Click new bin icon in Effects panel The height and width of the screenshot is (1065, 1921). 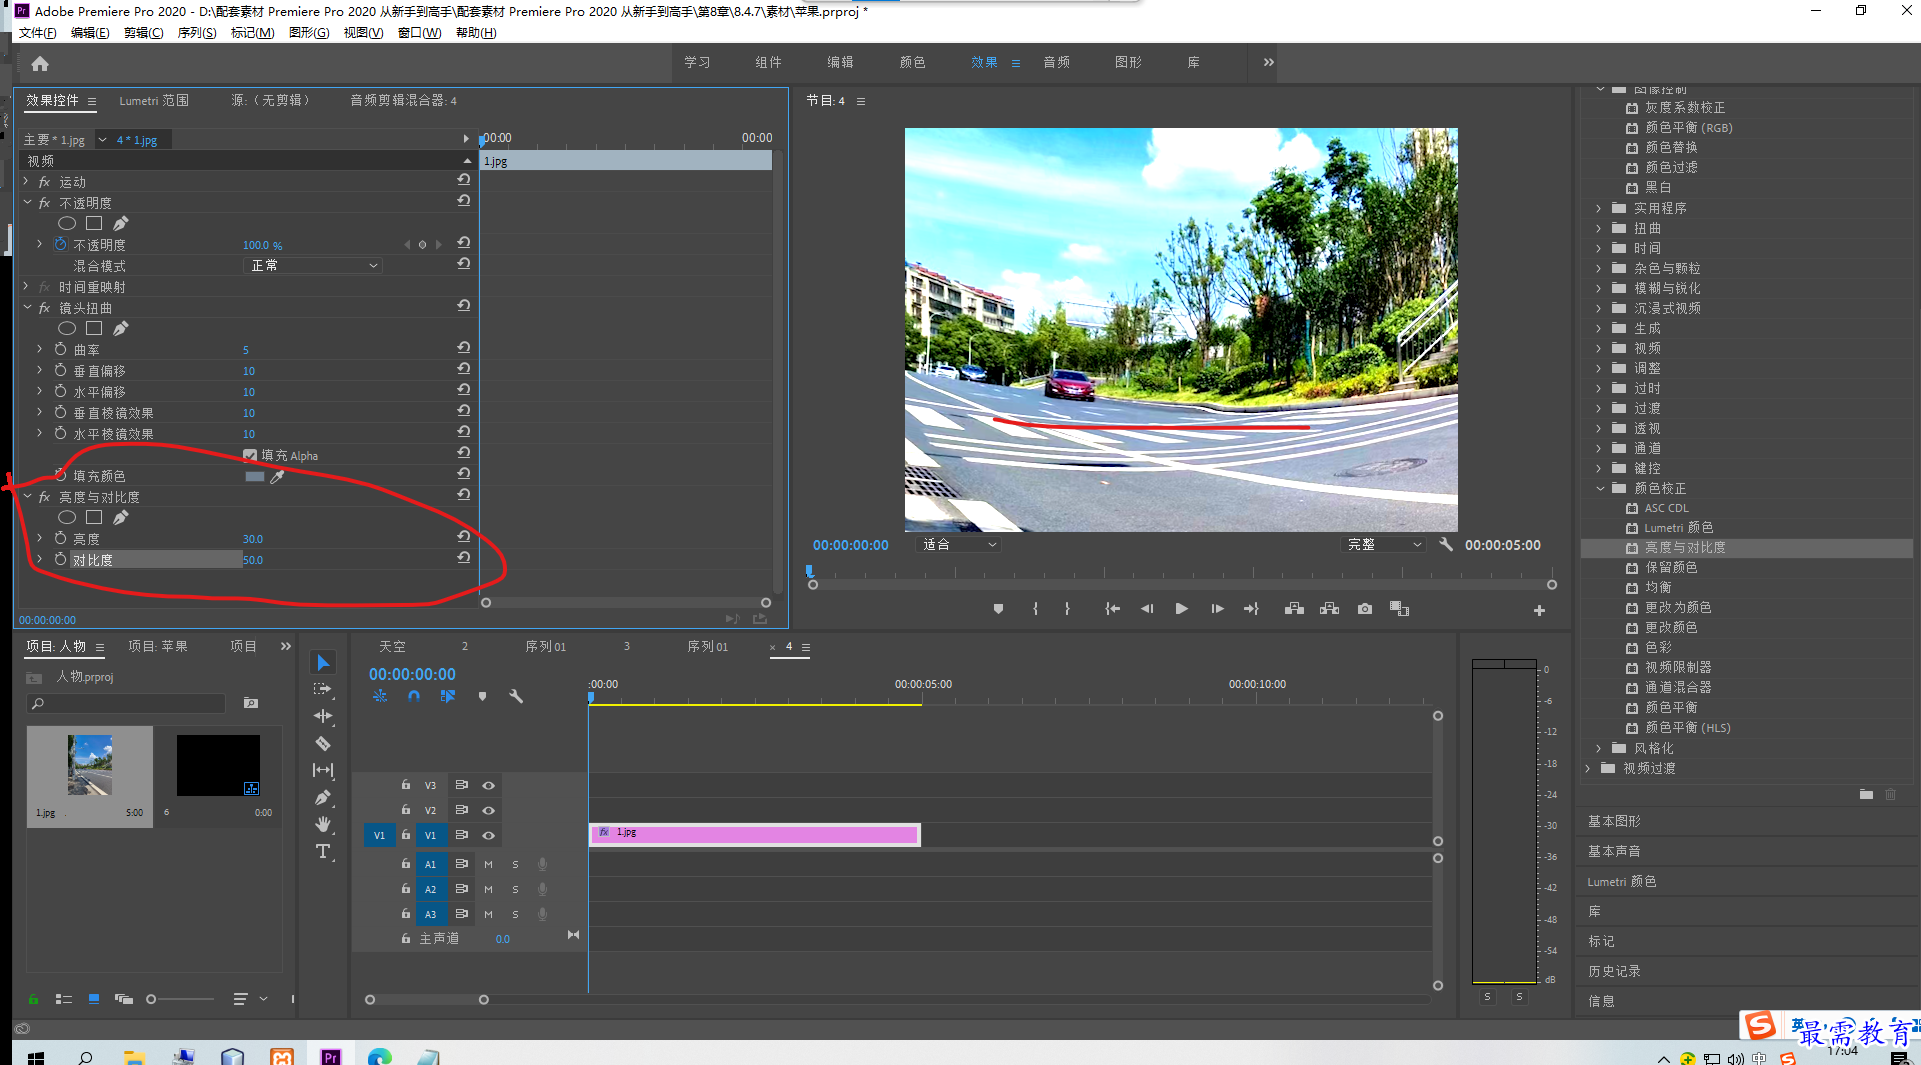tap(1866, 794)
